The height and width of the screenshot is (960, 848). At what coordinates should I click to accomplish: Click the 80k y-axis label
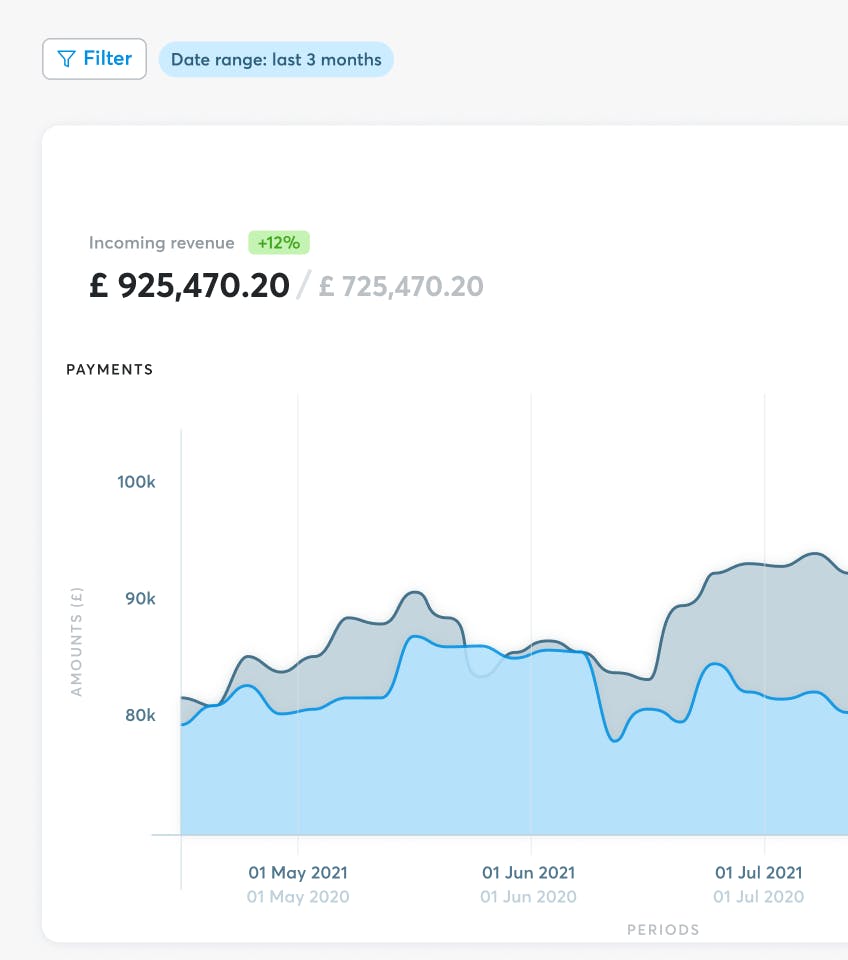click(x=138, y=716)
